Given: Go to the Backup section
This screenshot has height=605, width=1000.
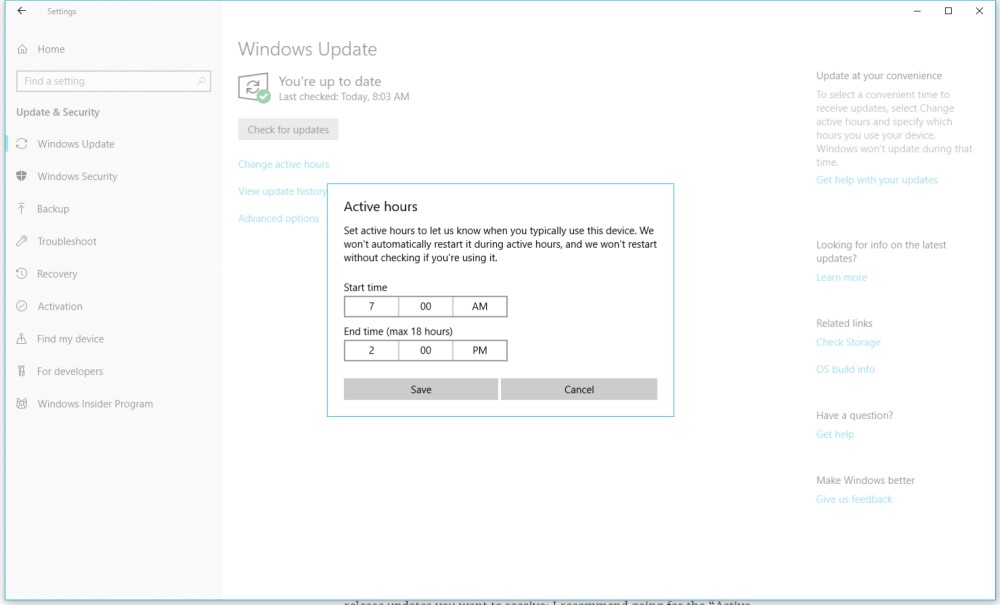Looking at the screenshot, I should click(53, 209).
